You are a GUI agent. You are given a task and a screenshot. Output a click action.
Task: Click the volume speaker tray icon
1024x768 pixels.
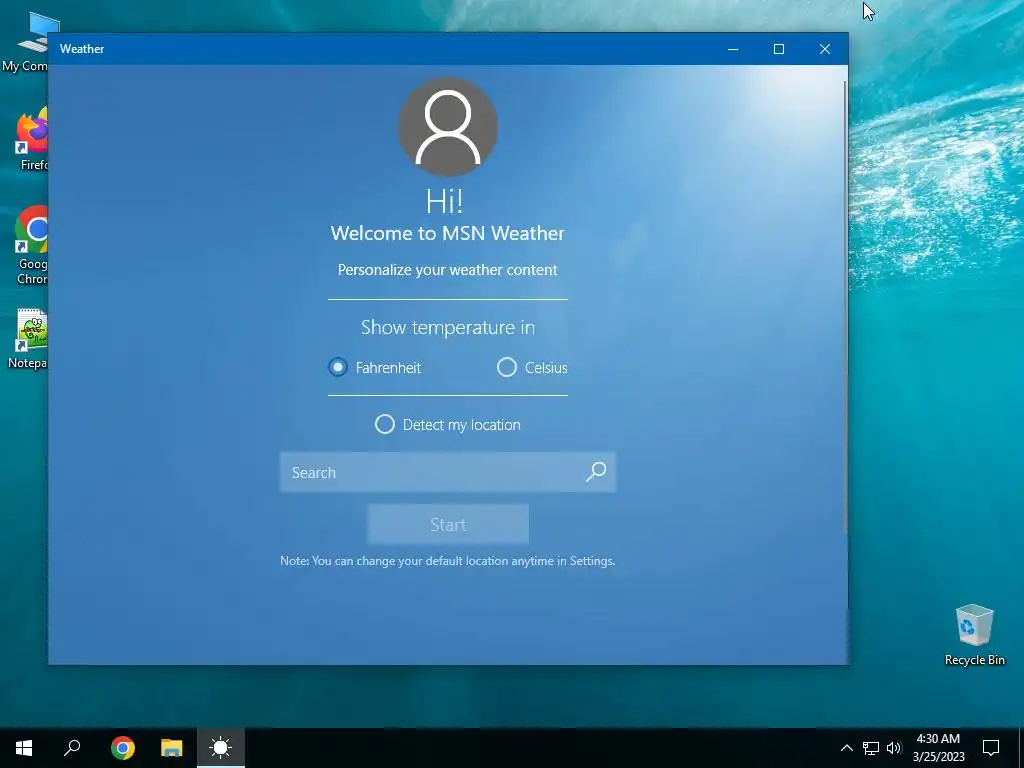tap(894, 748)
